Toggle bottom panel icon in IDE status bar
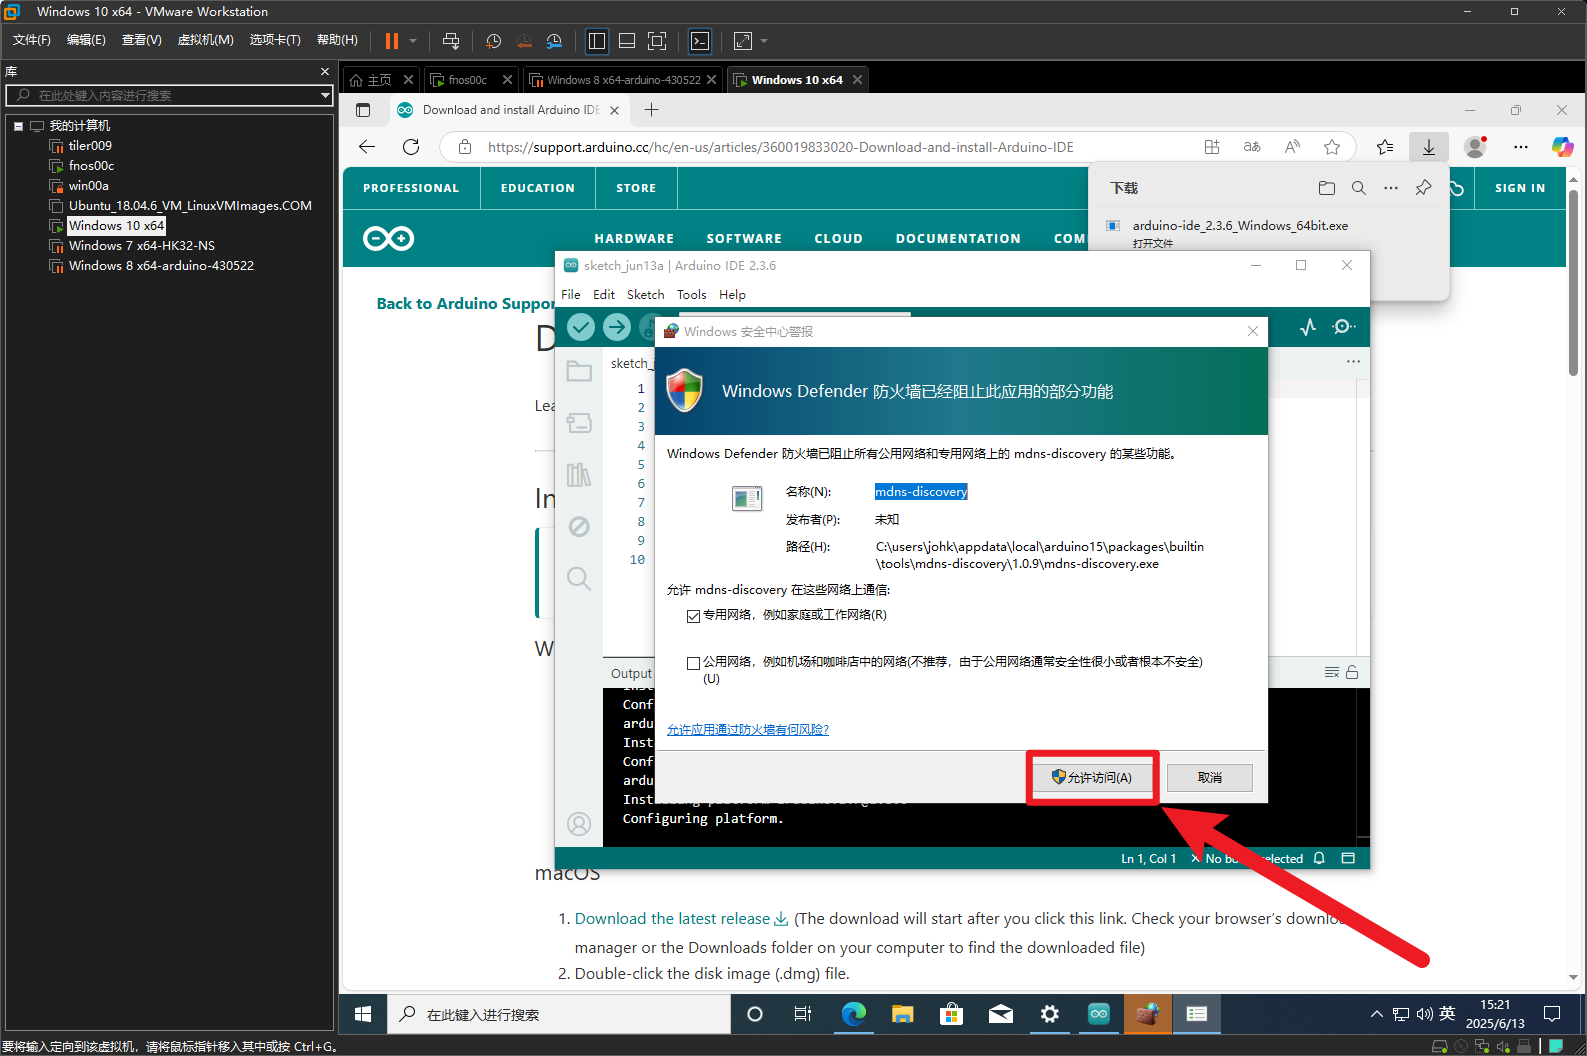 [1348, 858]
